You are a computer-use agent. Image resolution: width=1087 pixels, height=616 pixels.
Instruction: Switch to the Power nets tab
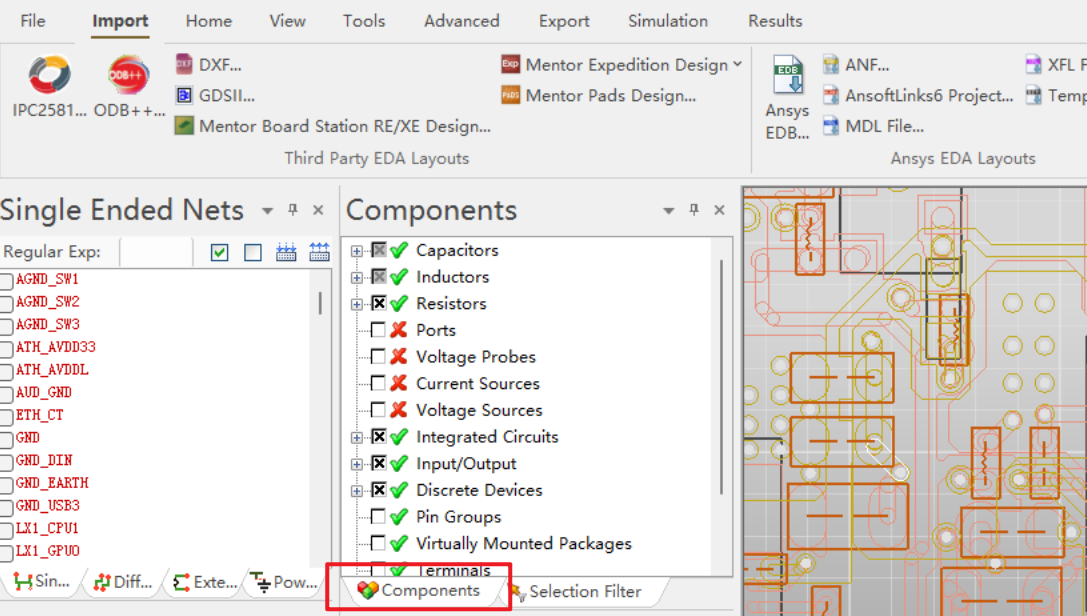pyautogui.click(x=284, y=582)
